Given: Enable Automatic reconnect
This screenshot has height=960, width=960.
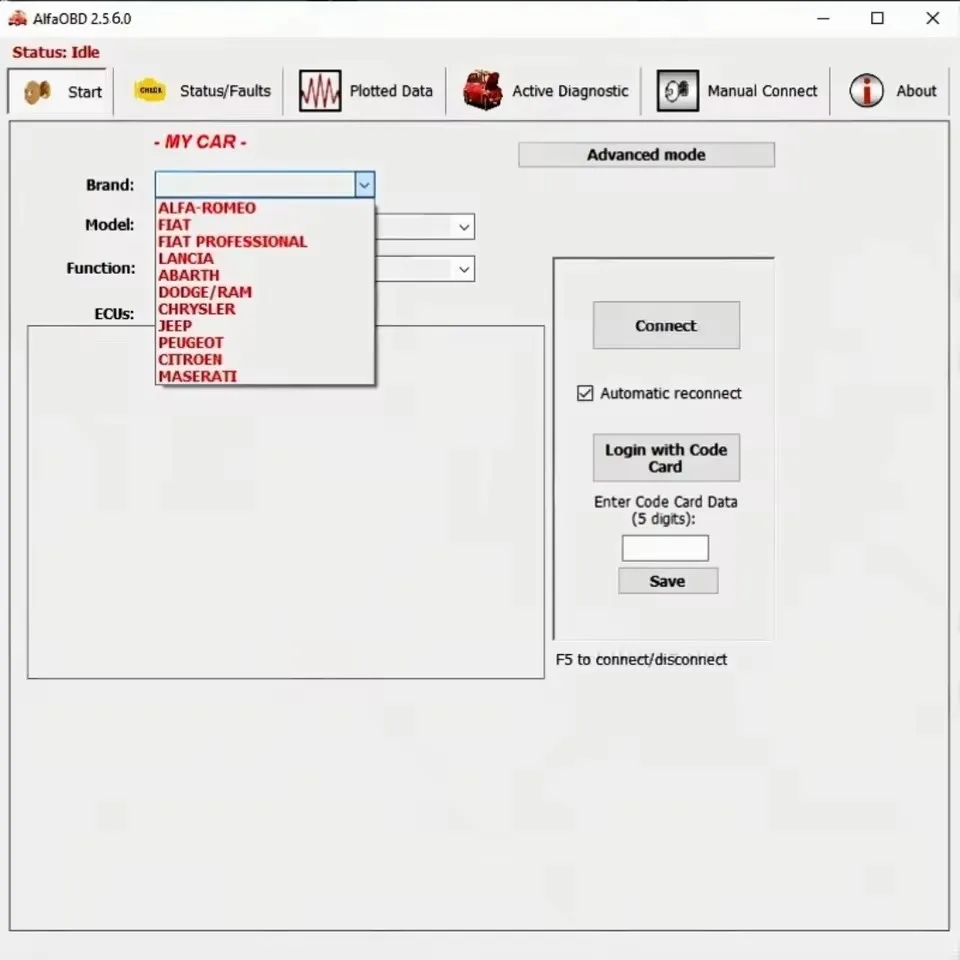Looking at the screenshot, I should tap(585, 393).
